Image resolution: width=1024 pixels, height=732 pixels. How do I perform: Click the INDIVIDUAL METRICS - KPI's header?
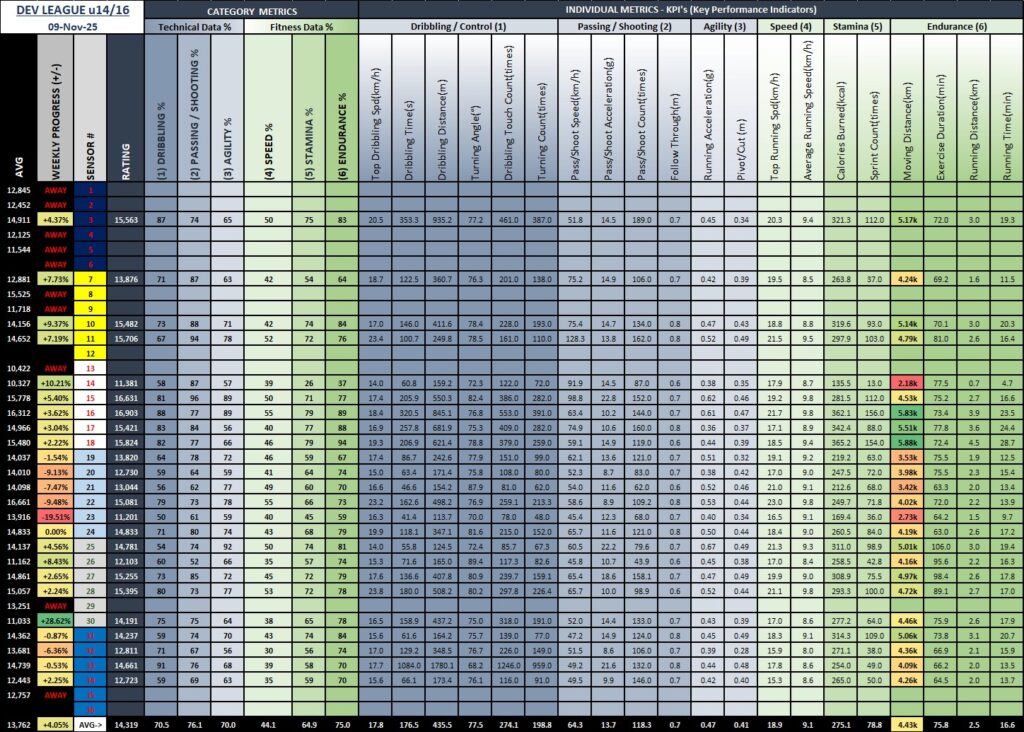[x=690, y=9]
